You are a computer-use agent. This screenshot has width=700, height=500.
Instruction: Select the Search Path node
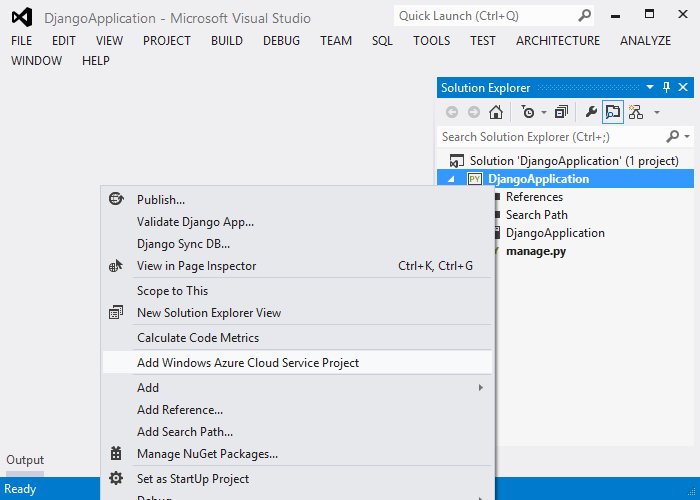537,215
